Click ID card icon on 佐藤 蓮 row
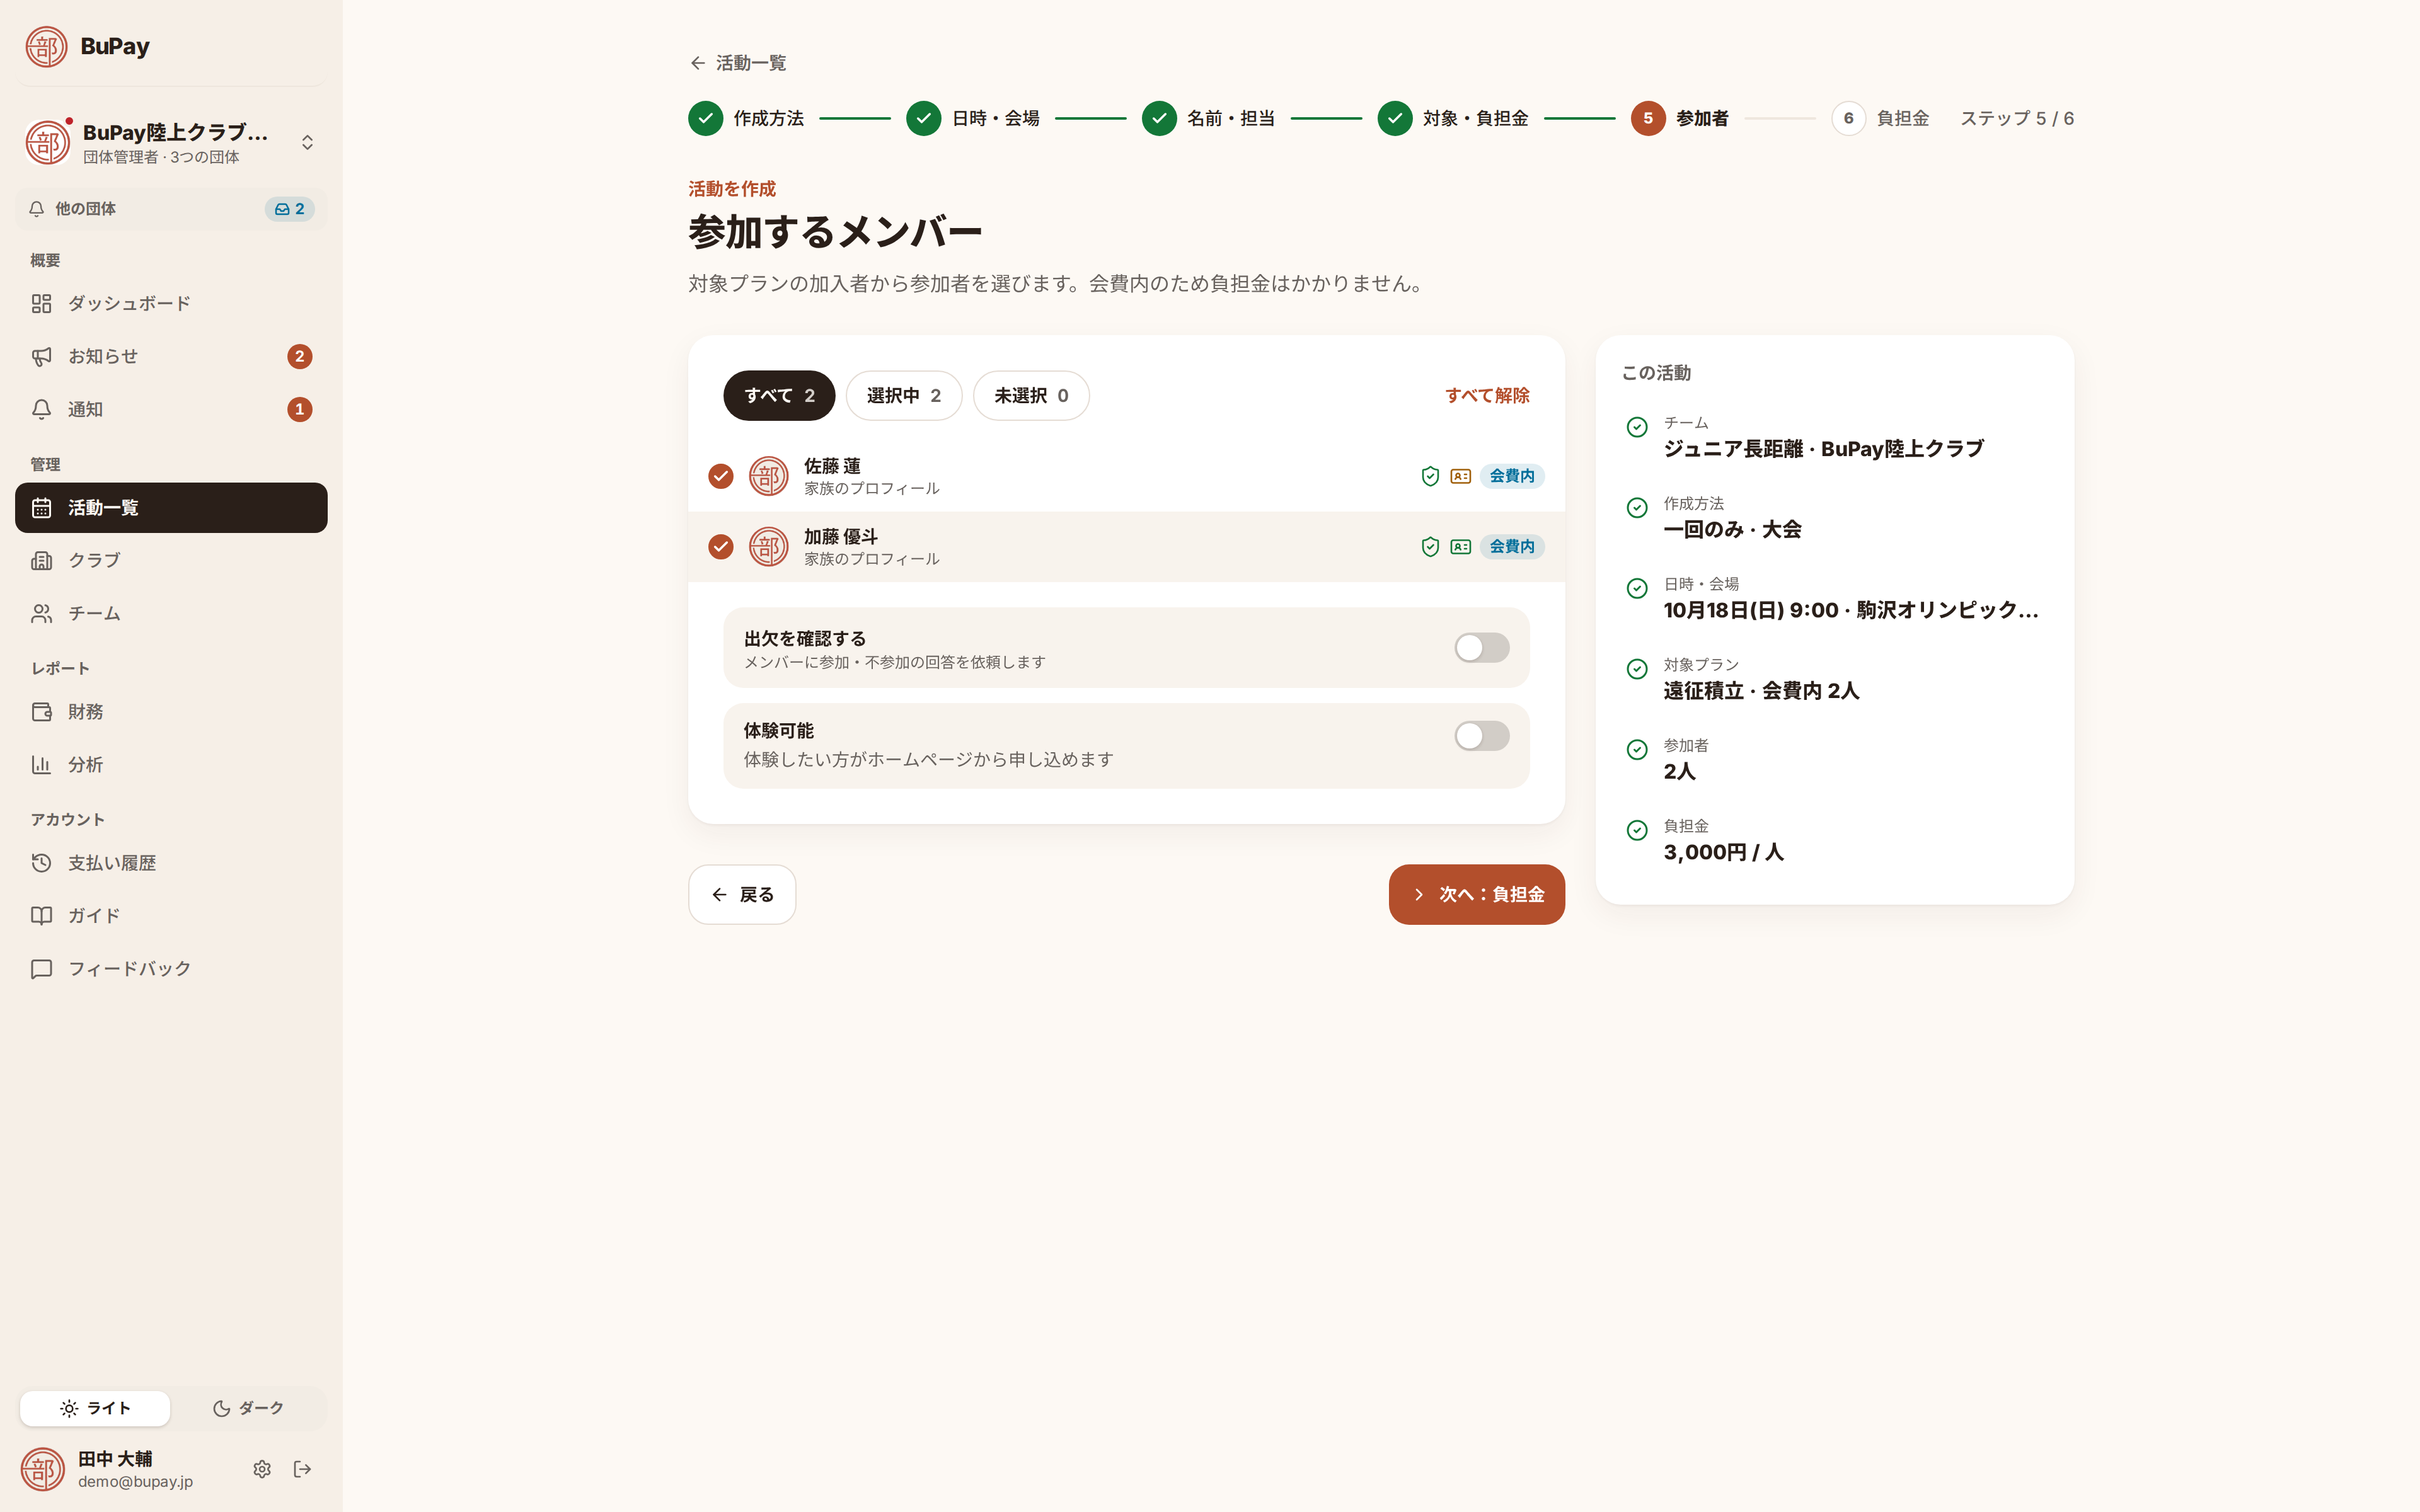Viewport: 2420px width, 1512px height. (1461, 476)
